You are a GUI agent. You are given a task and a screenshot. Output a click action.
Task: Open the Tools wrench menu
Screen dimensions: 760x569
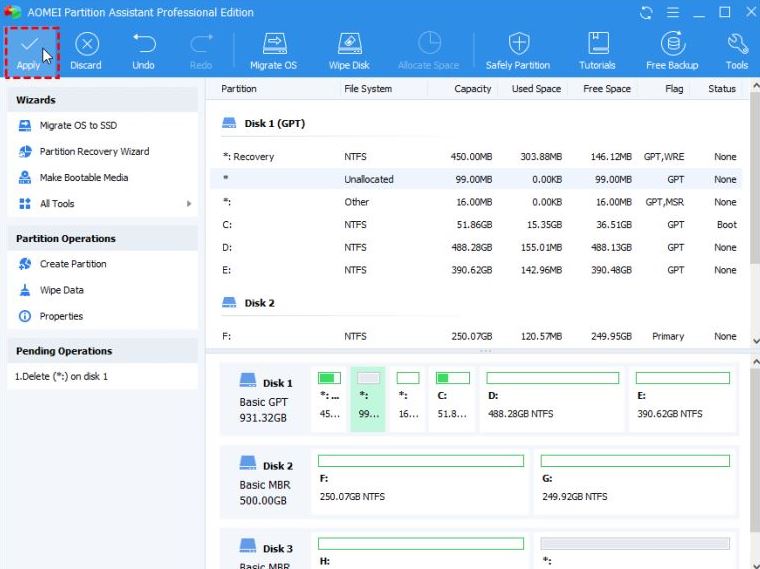tap(737, 52)
